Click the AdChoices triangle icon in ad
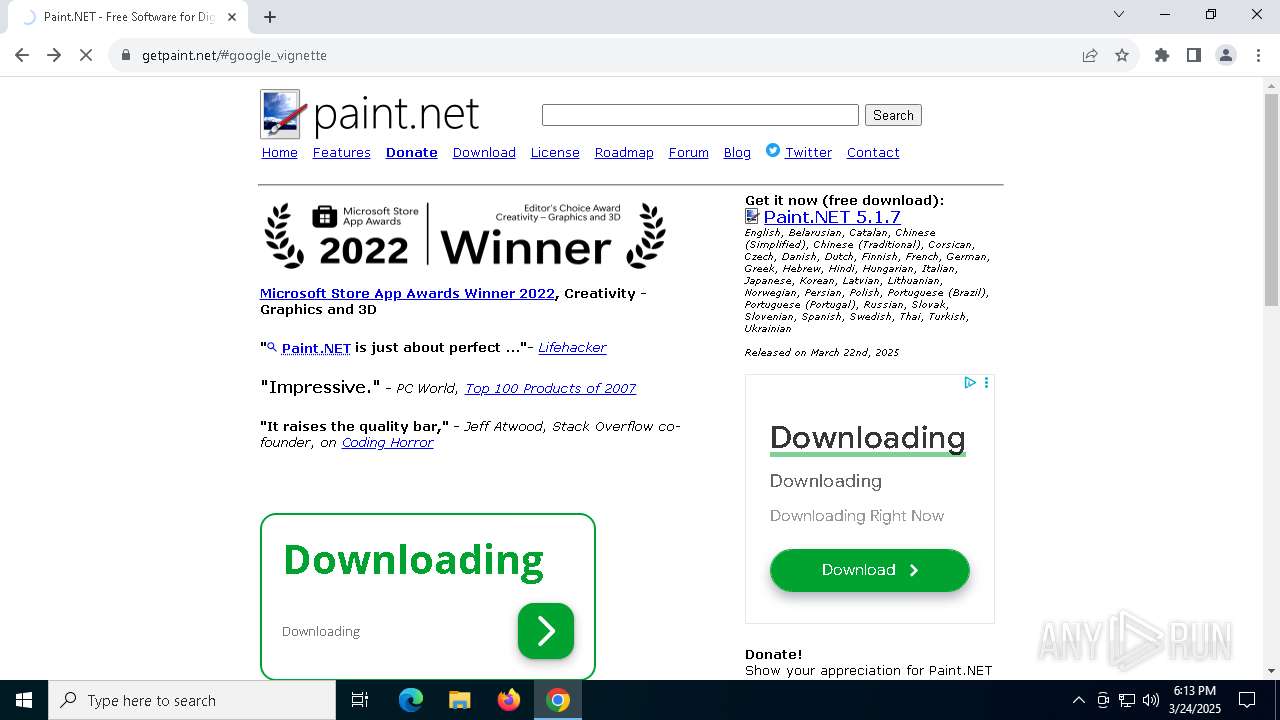This screenshot has height=720, width=1280. pyautogui.click(x=970, y=382)
